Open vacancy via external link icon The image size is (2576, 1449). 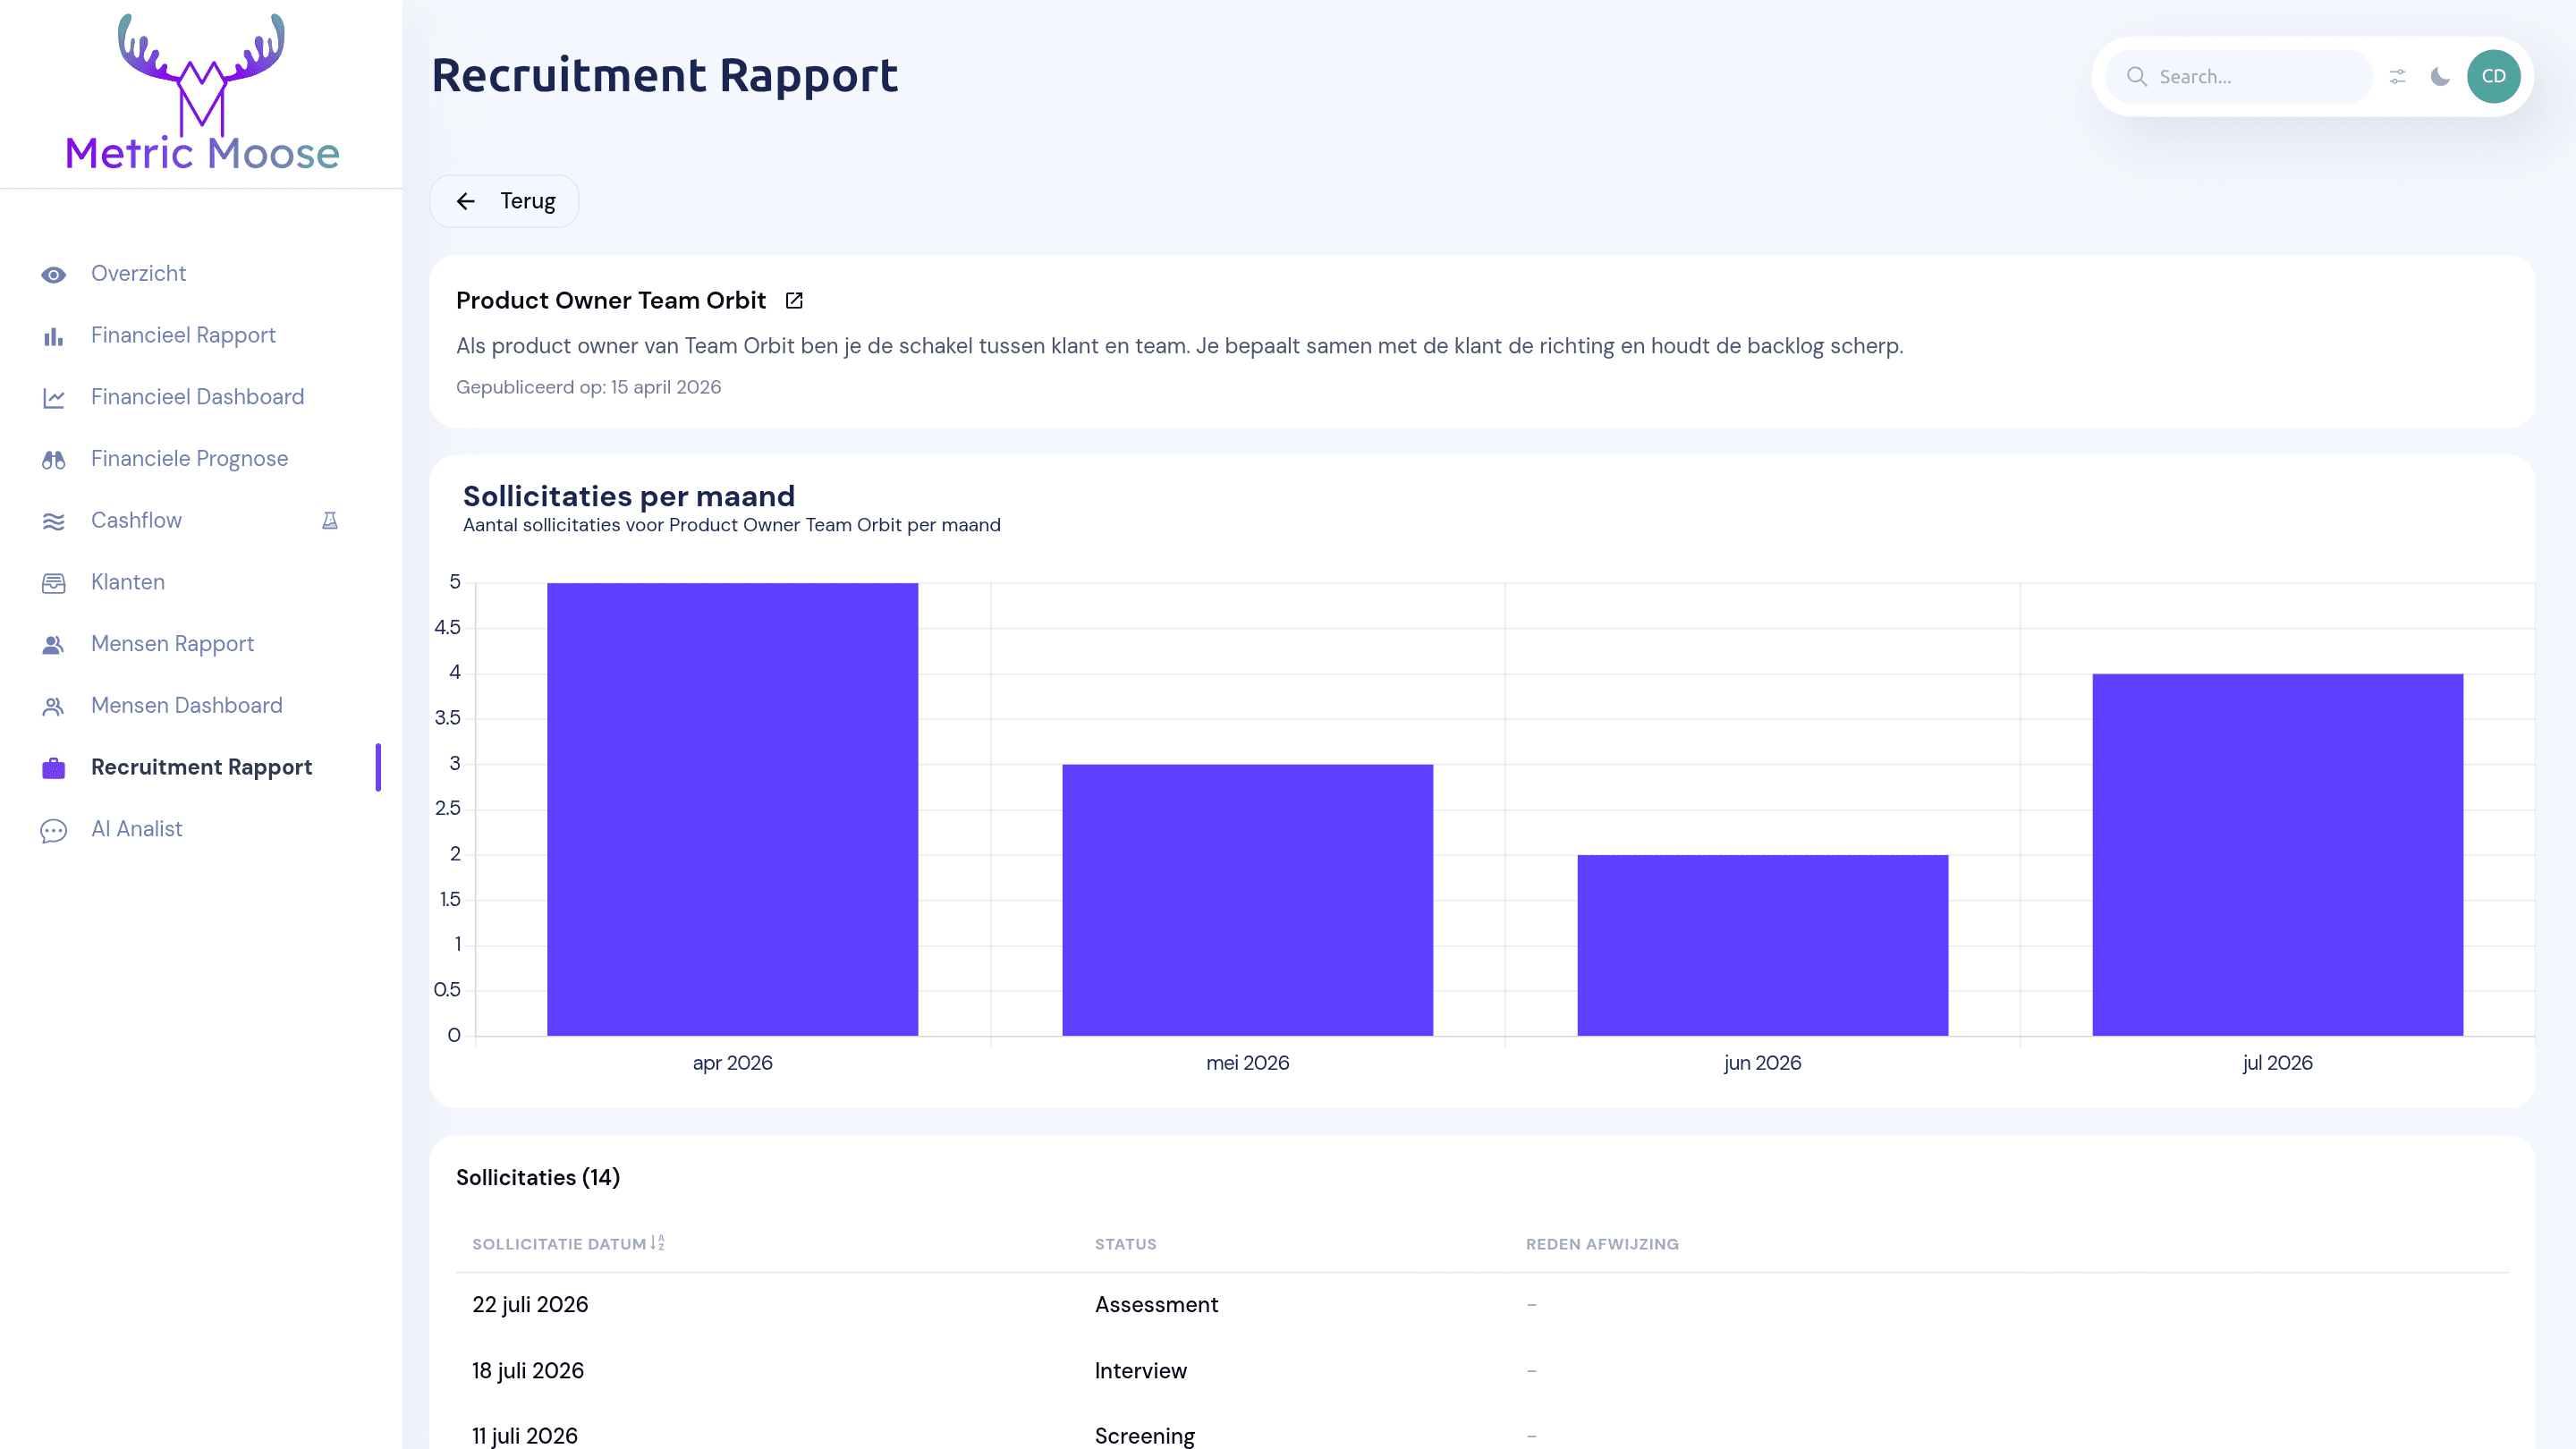point(794,301)
